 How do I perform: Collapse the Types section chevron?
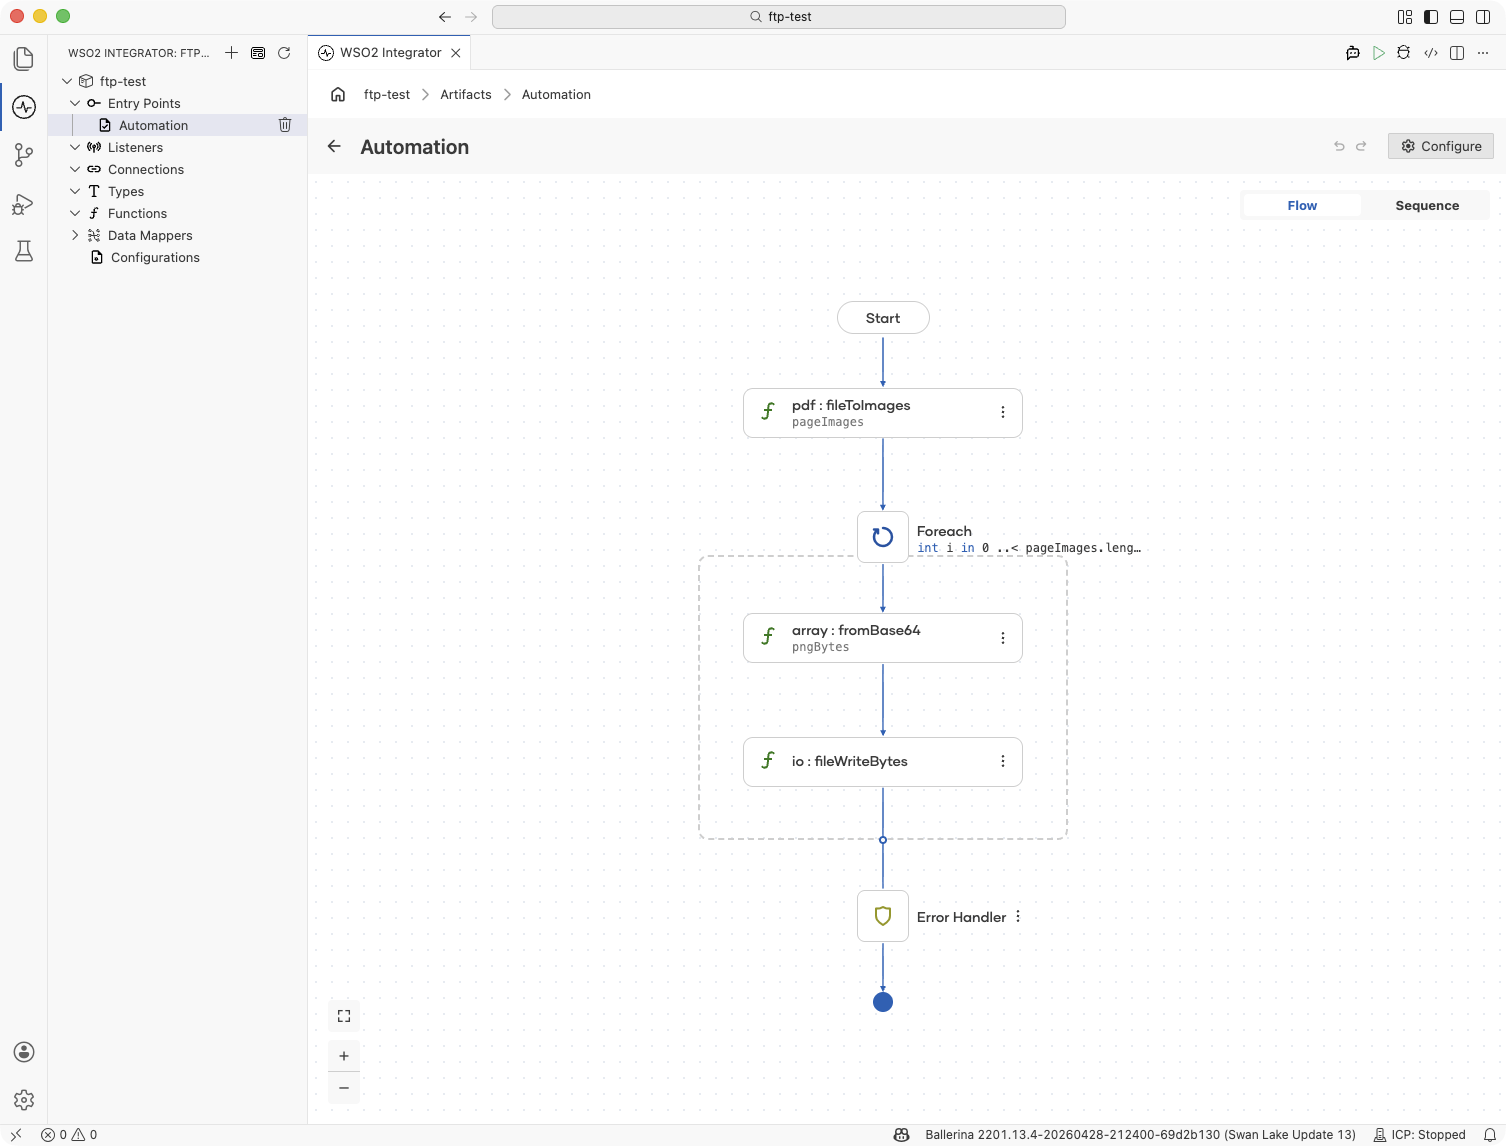click(75, 191)
